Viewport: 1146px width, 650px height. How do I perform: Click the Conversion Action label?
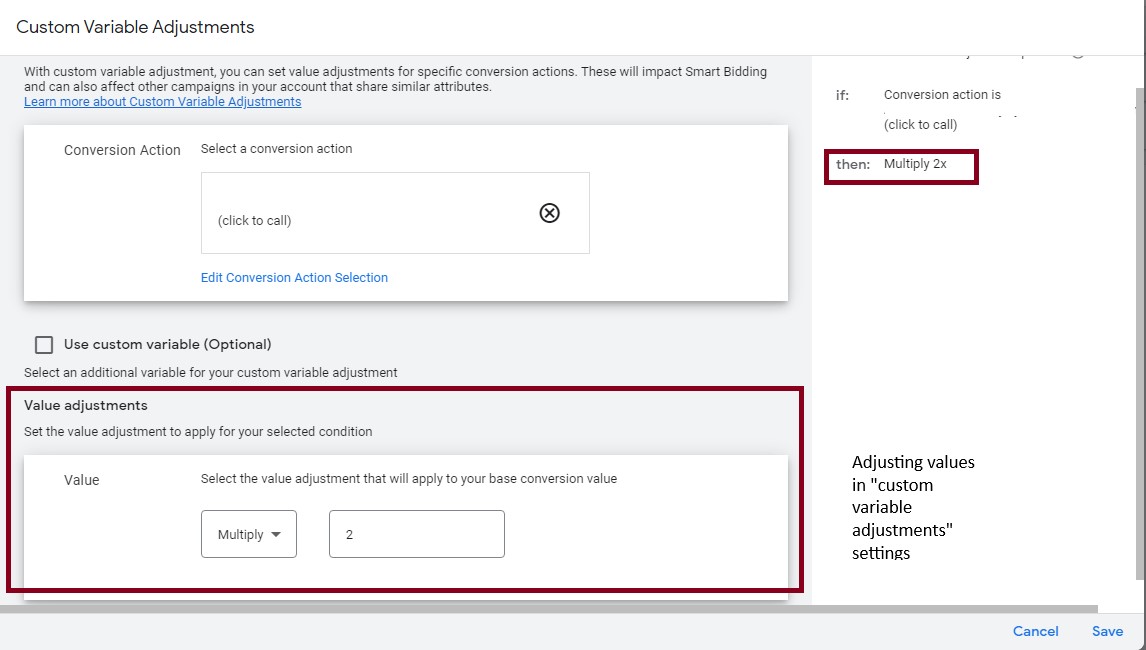pos(122,150)
